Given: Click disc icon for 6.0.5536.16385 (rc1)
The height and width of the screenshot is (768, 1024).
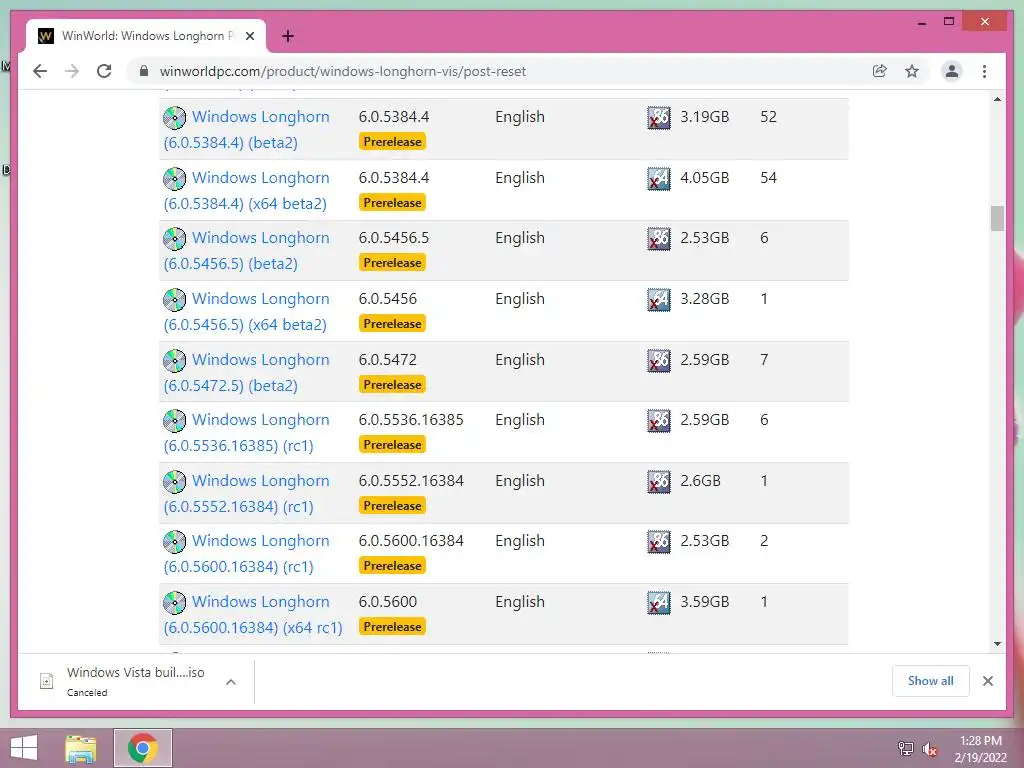Looking at the screenshot, I should pyautogui.click(x=174, y=421).
